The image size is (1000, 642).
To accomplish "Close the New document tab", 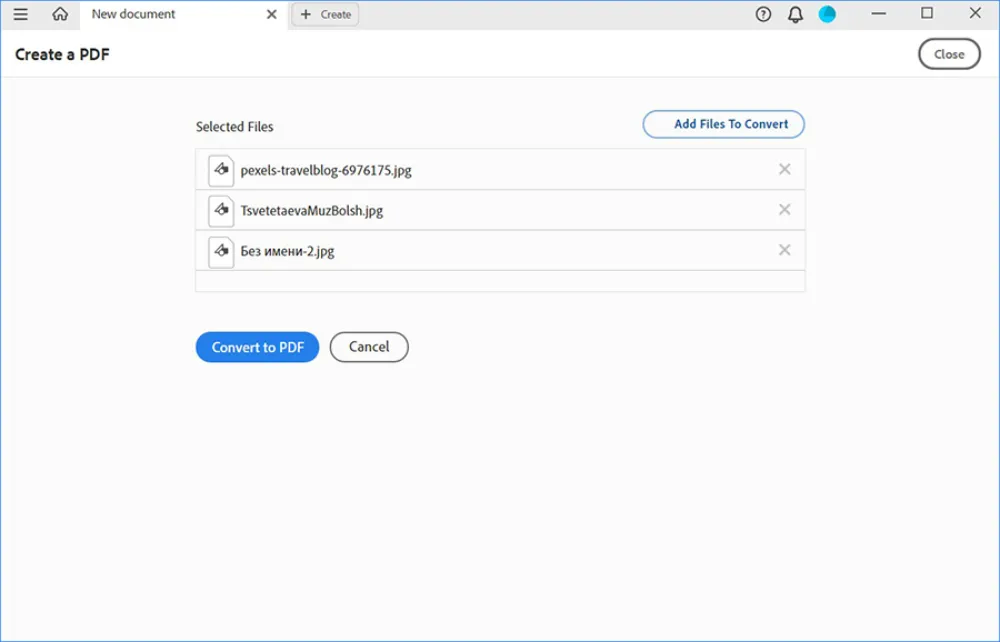I will [x=271, y=14].
